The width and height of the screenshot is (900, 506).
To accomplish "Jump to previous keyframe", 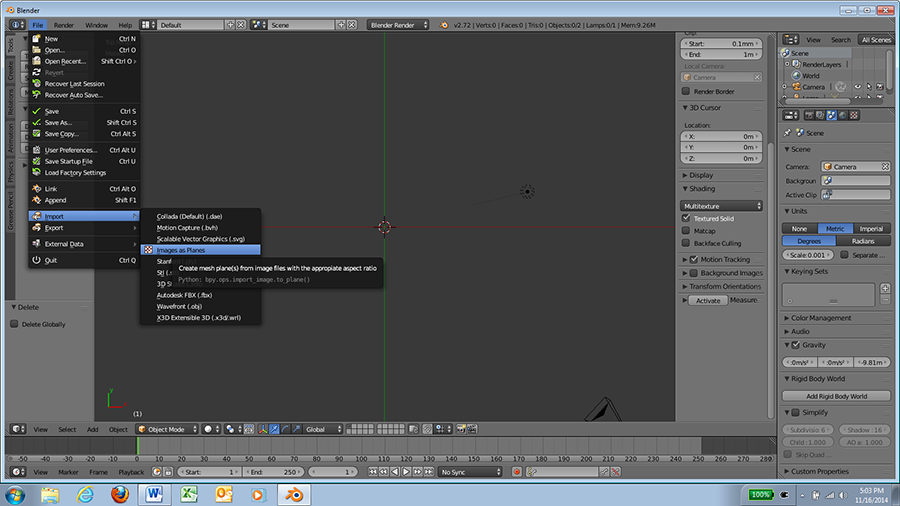I will tap(383, 472).
